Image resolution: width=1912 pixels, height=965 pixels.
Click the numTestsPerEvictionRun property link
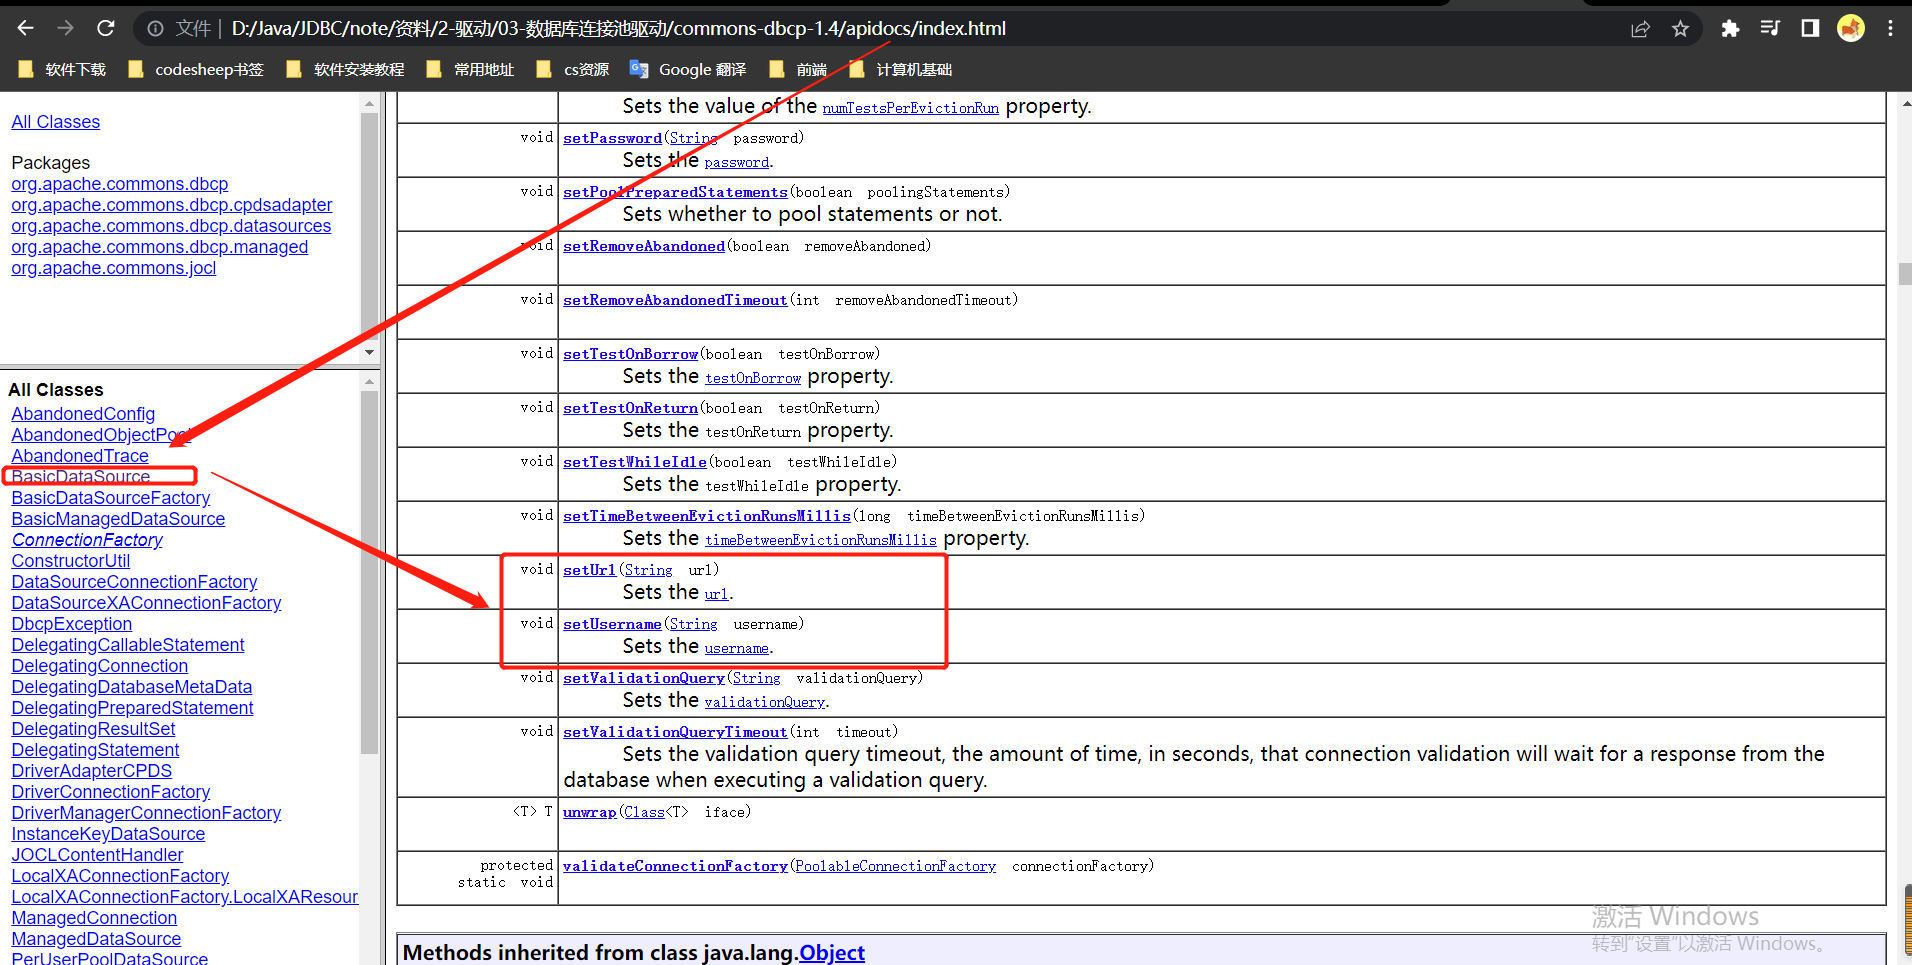point(911,108)
